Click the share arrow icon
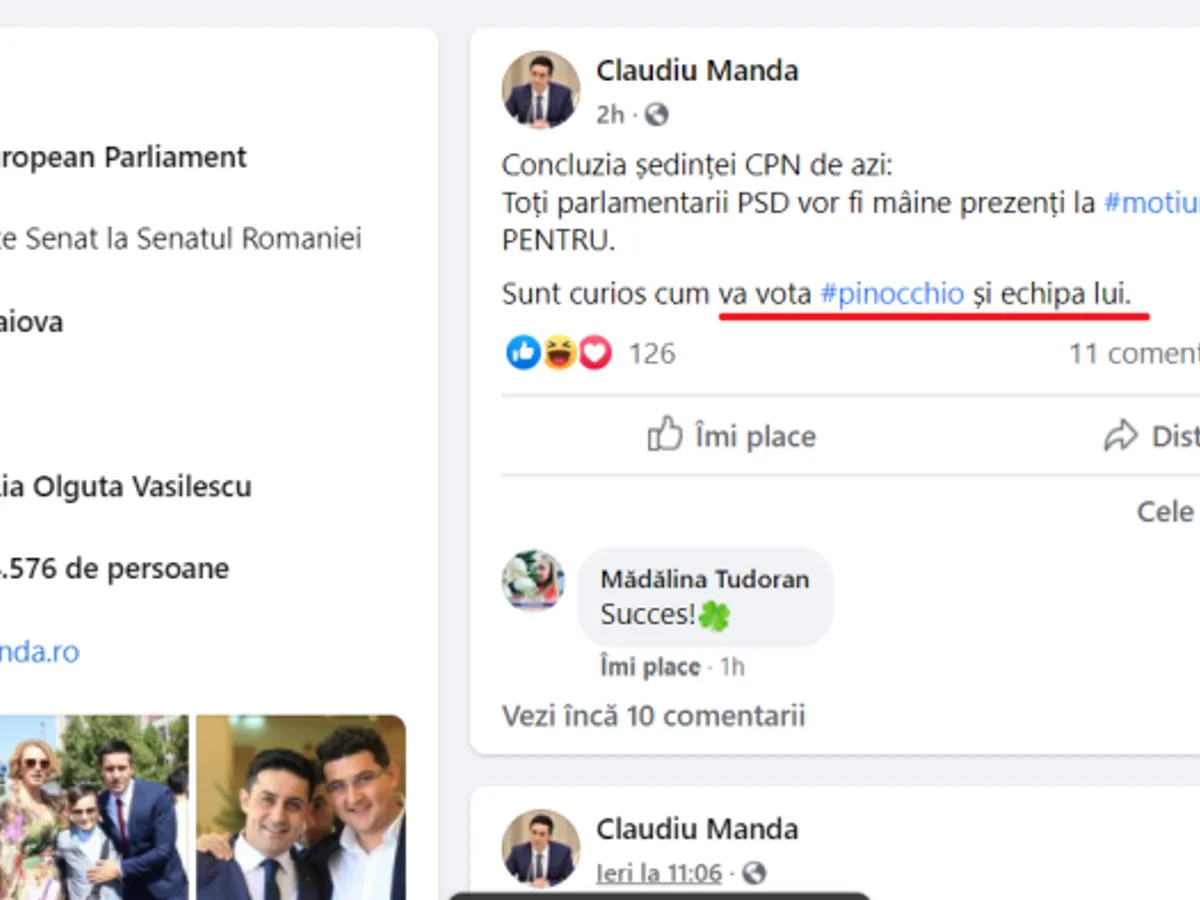 pyautogui.click(x=1121, y=436)
